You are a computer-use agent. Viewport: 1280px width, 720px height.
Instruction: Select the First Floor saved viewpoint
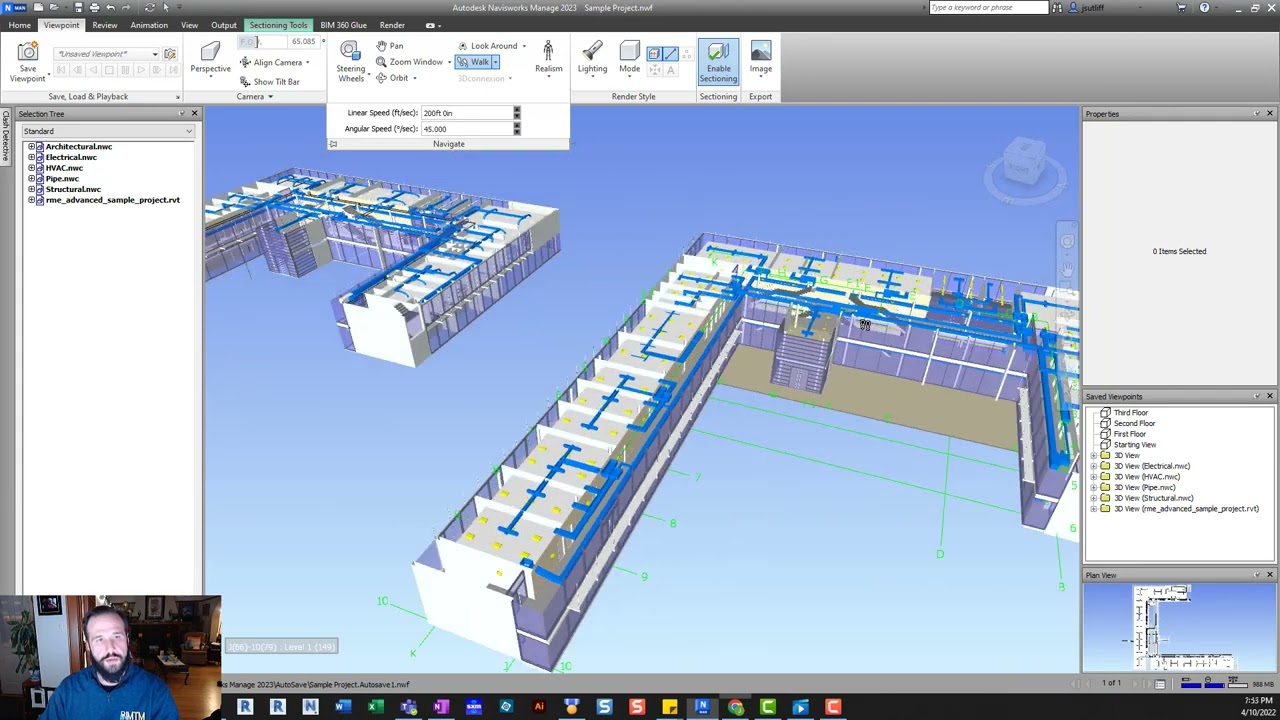pos(1130,434)
